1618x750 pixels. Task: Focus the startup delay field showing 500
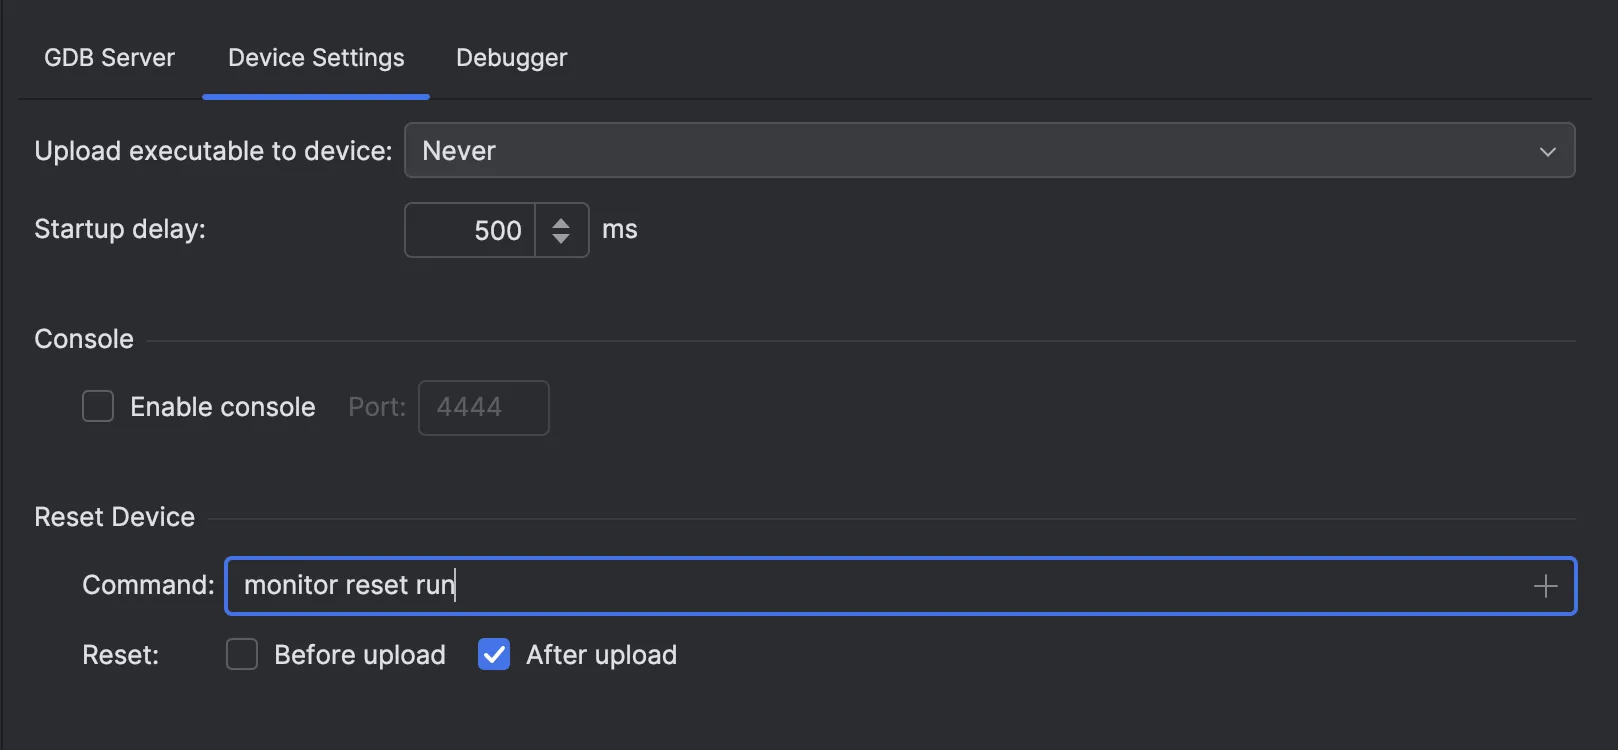point(471,230)
